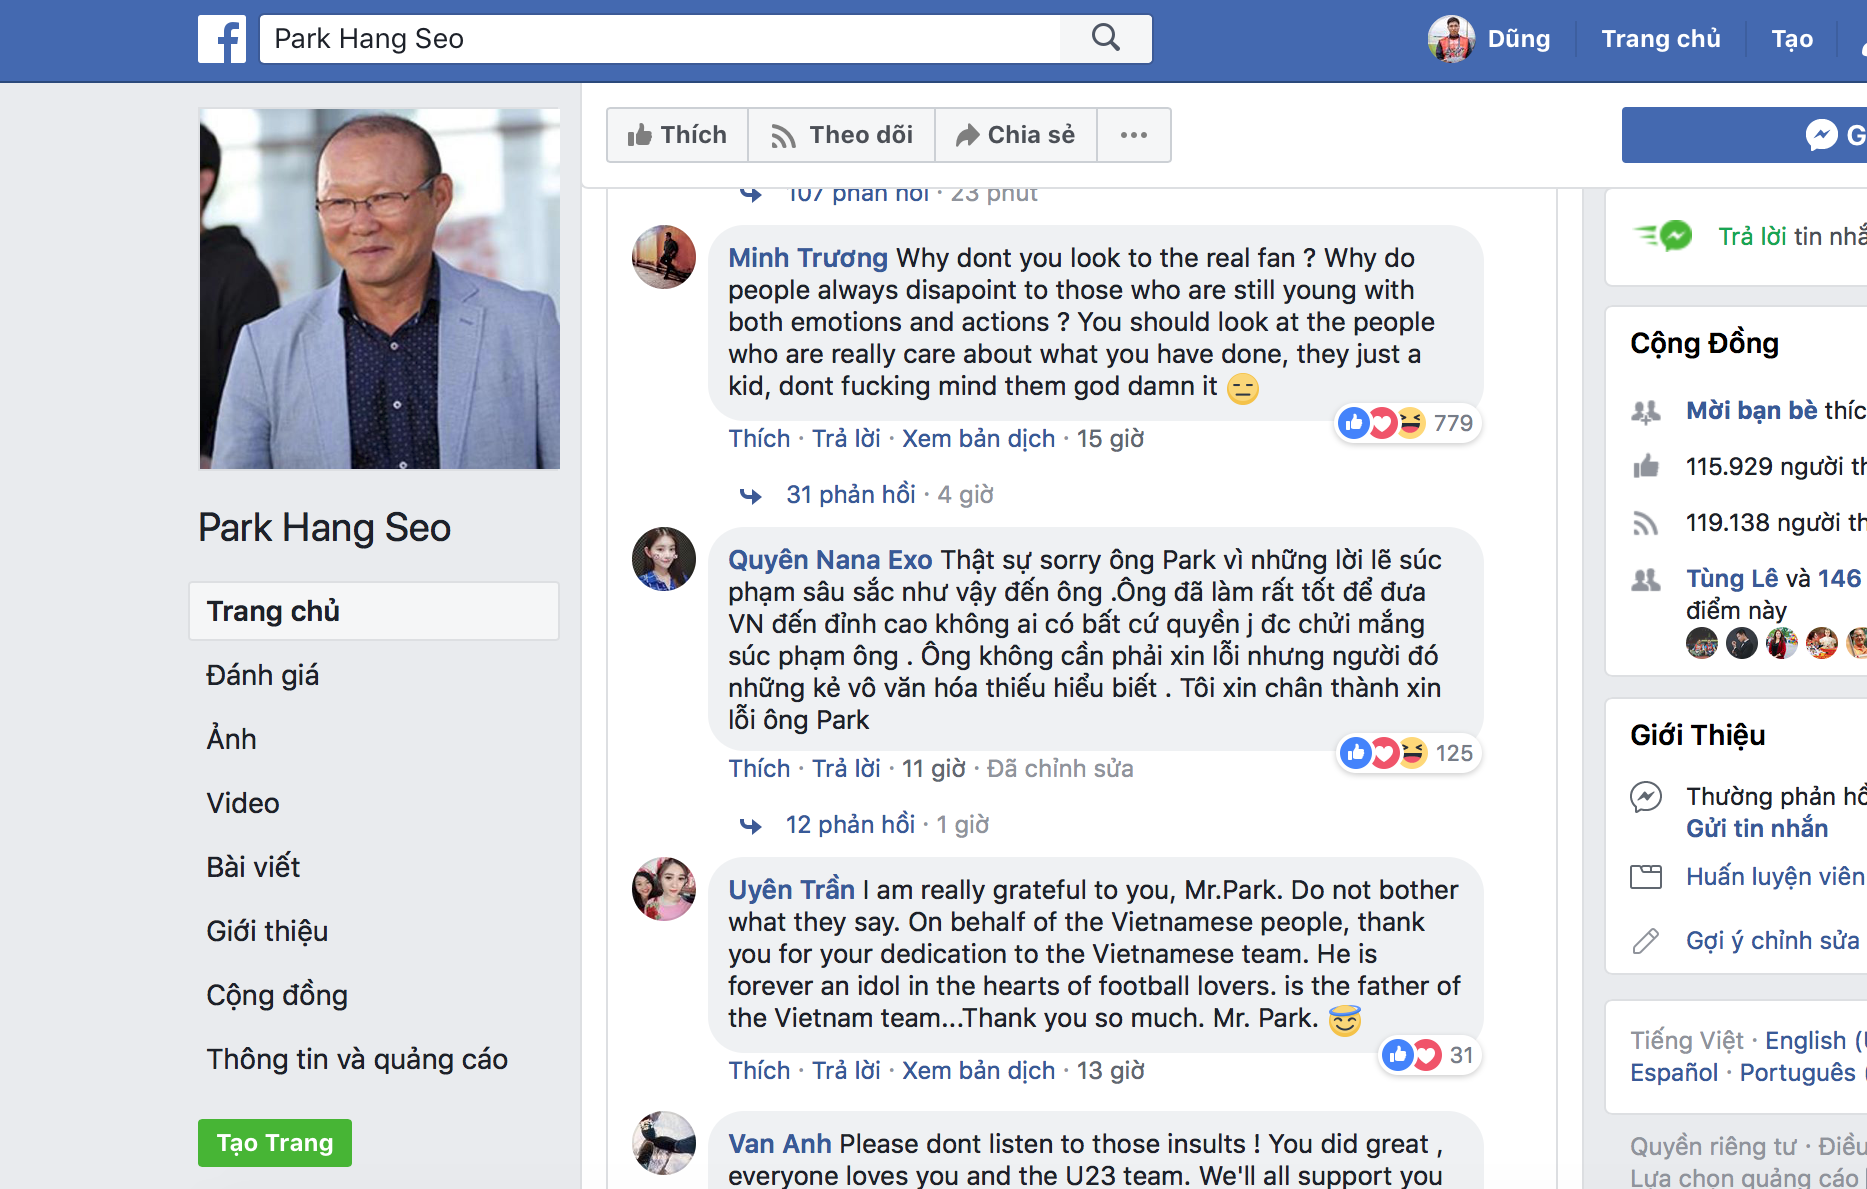Select the Cộng đồng sidebar tab

[277, 995]
